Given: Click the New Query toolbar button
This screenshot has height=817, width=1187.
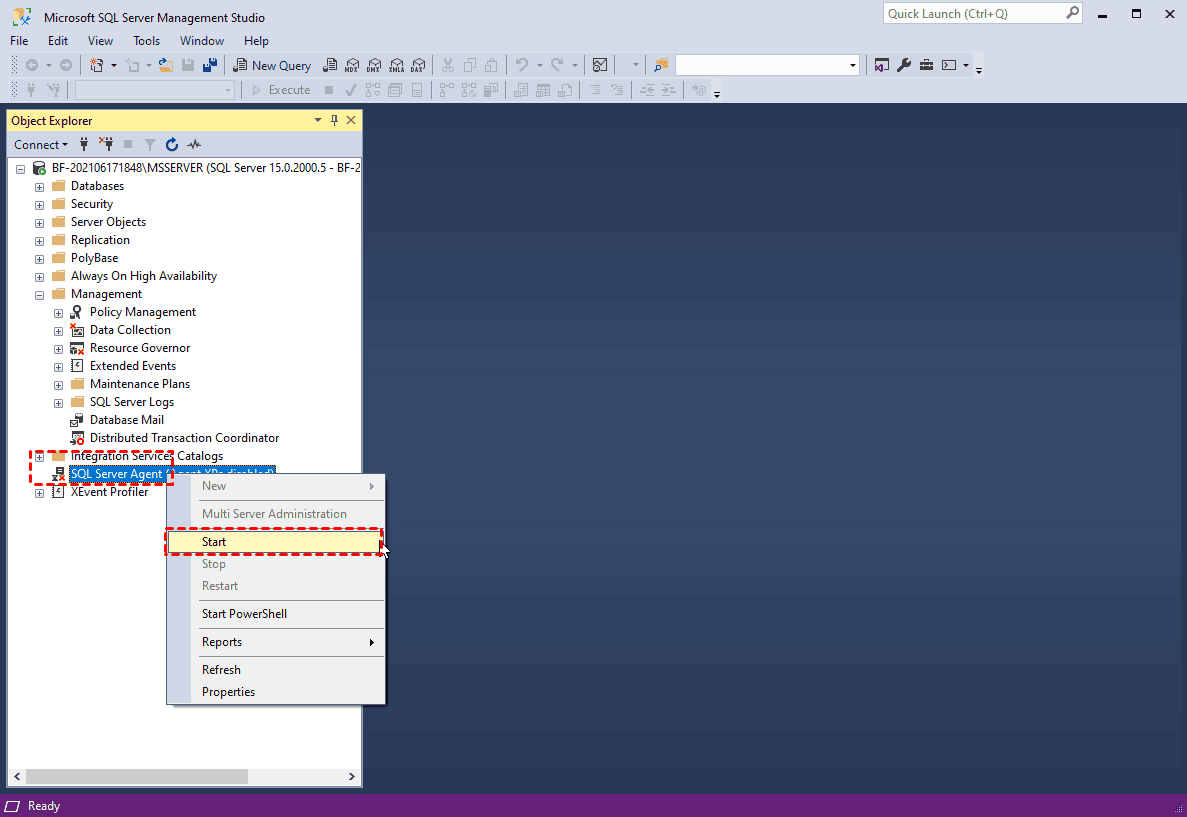Looking at the screenshot, I should pos(272,66).
